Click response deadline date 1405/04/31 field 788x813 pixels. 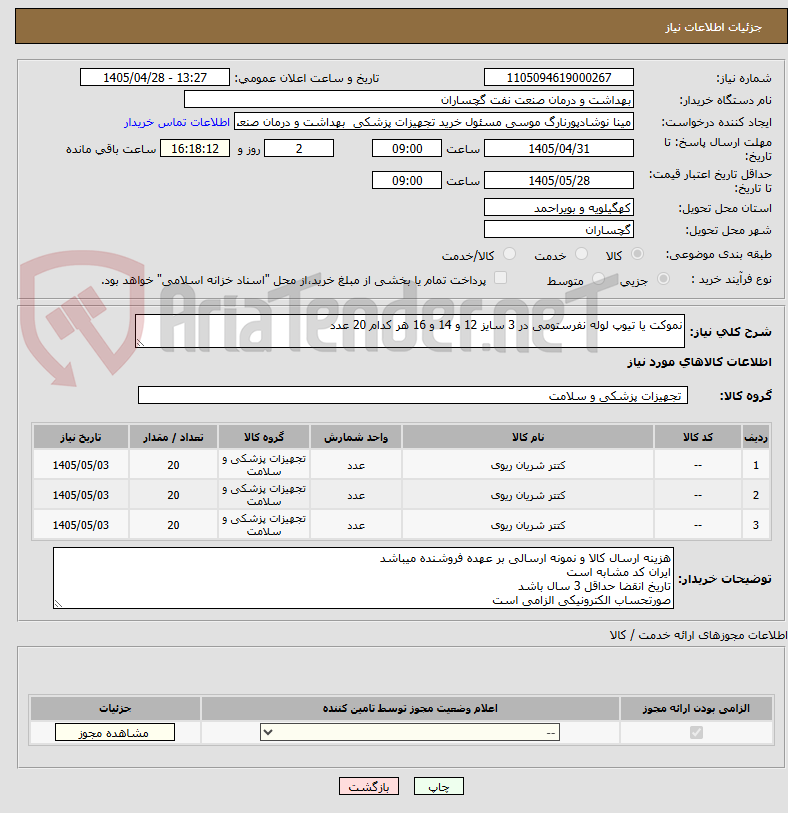coord(558,149)
